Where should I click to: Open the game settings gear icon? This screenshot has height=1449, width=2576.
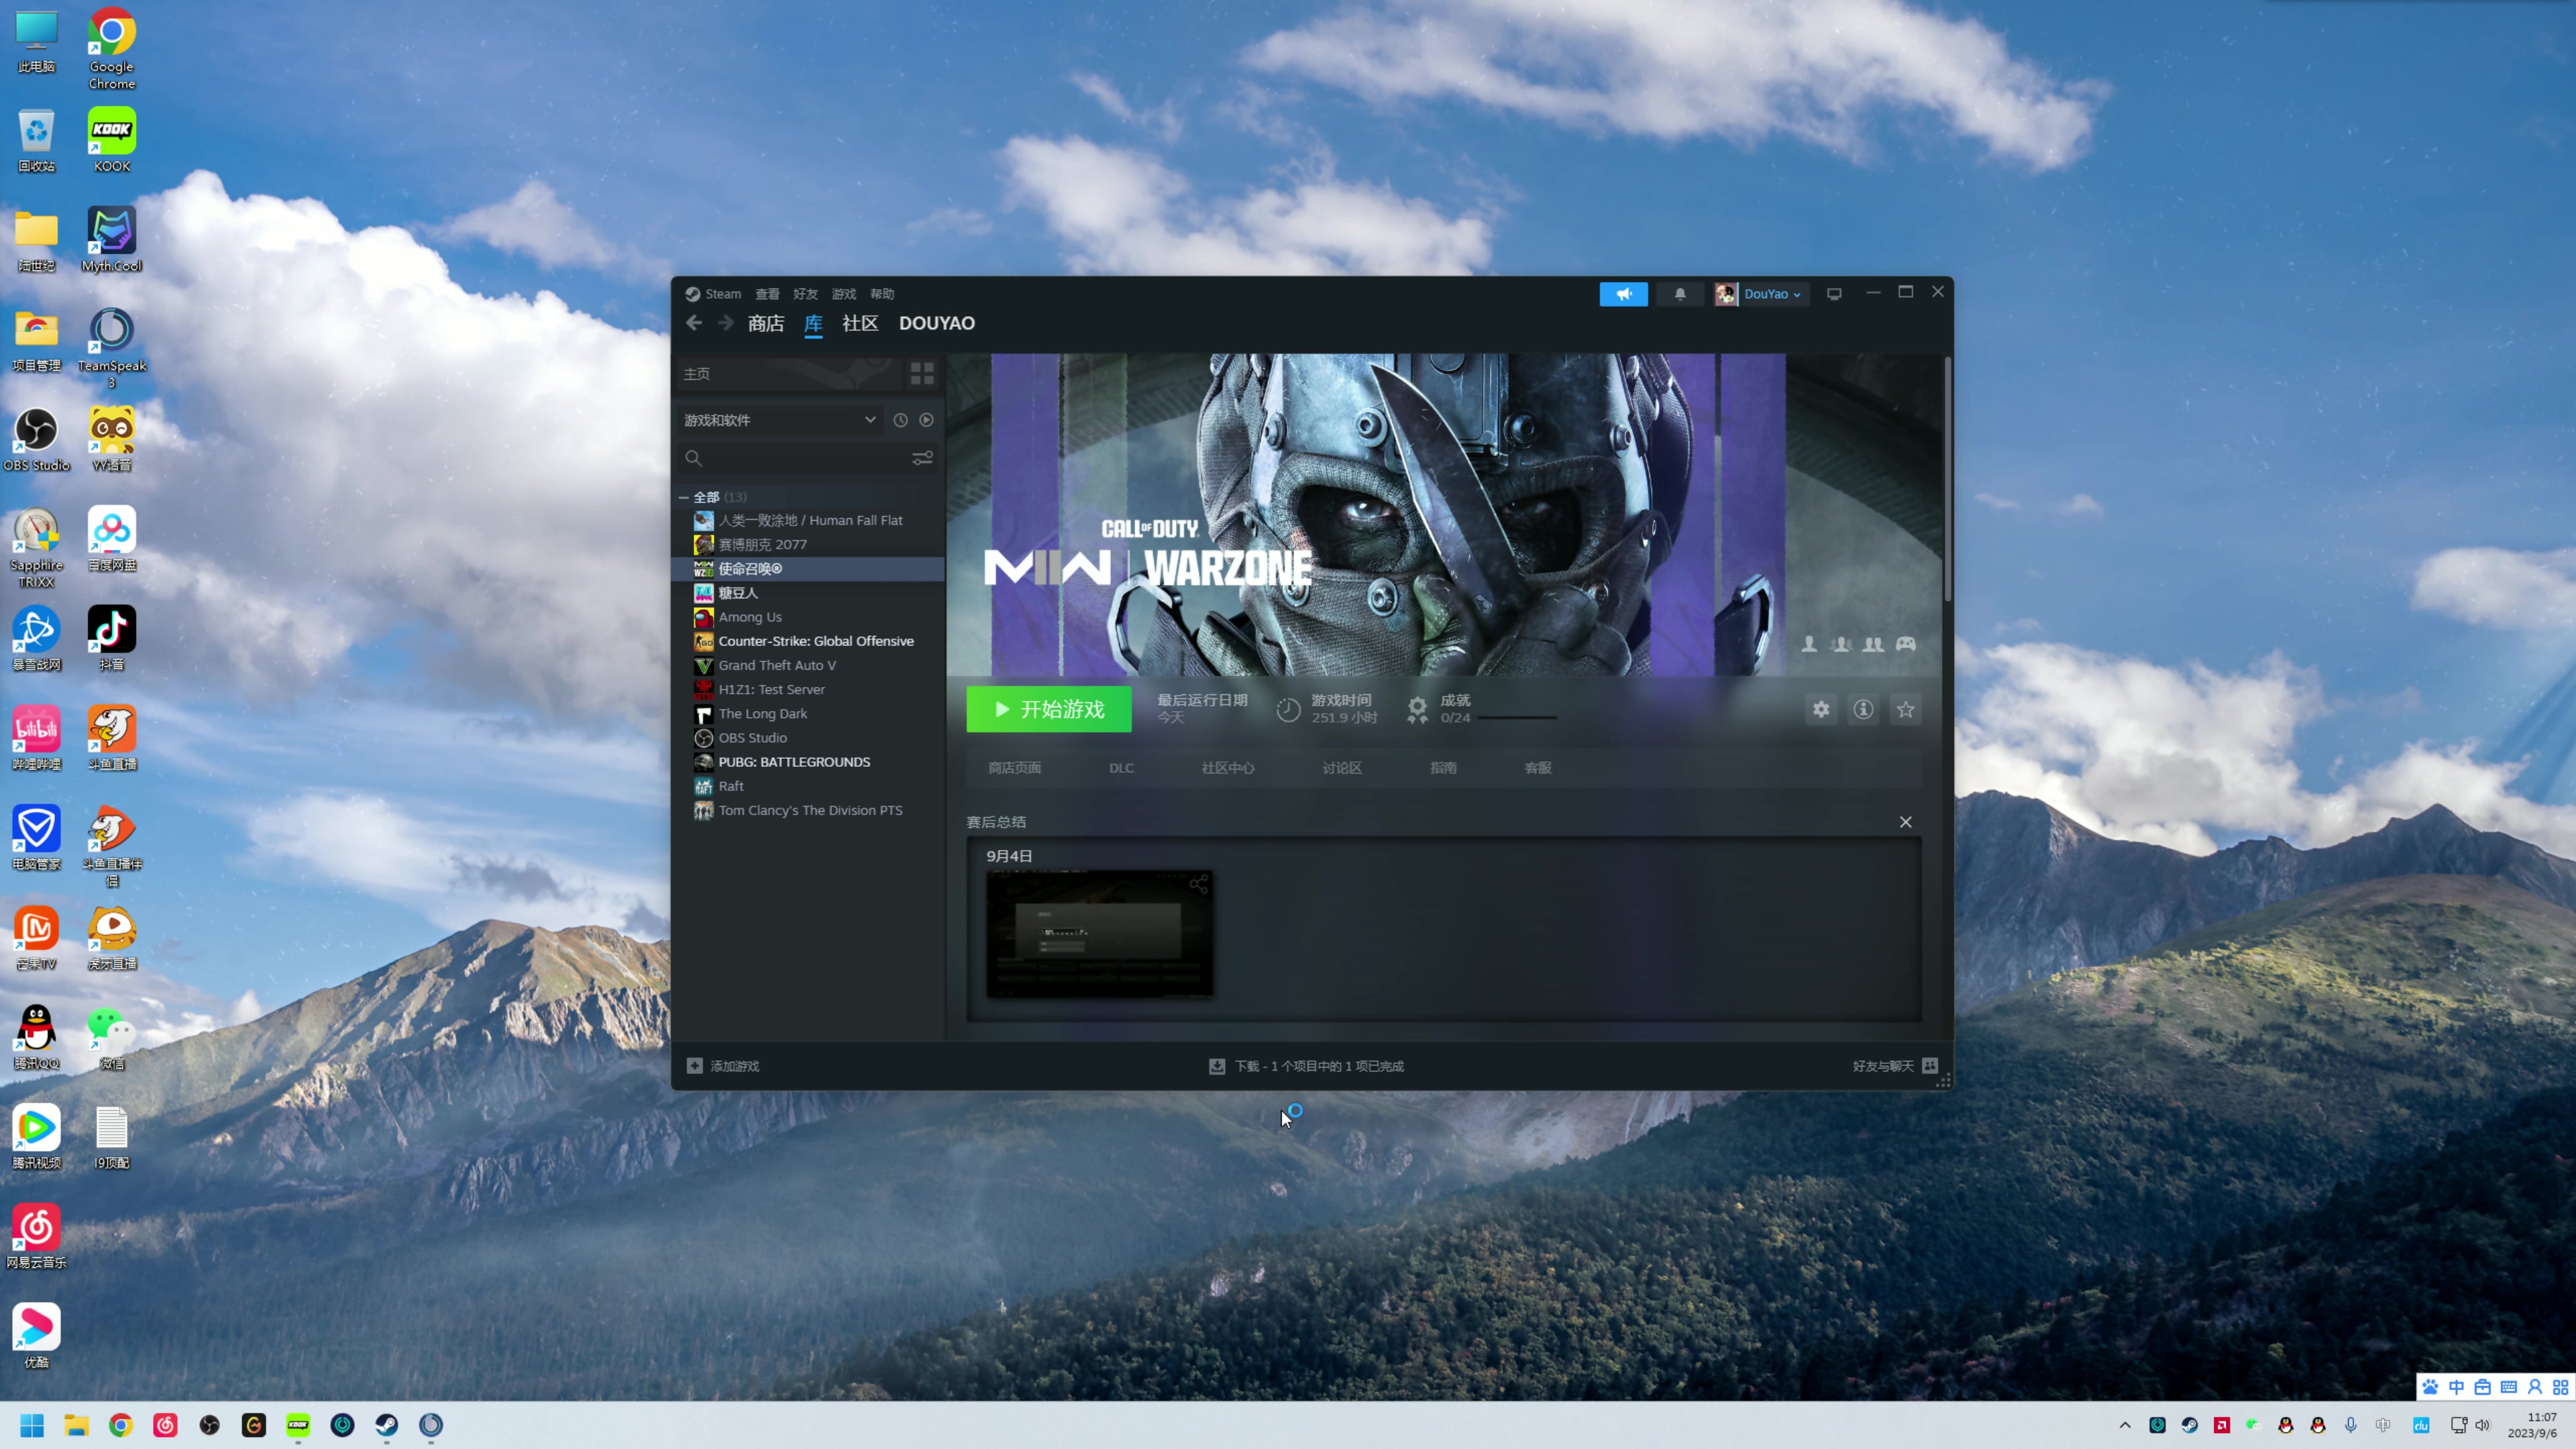pos(1821,709)
